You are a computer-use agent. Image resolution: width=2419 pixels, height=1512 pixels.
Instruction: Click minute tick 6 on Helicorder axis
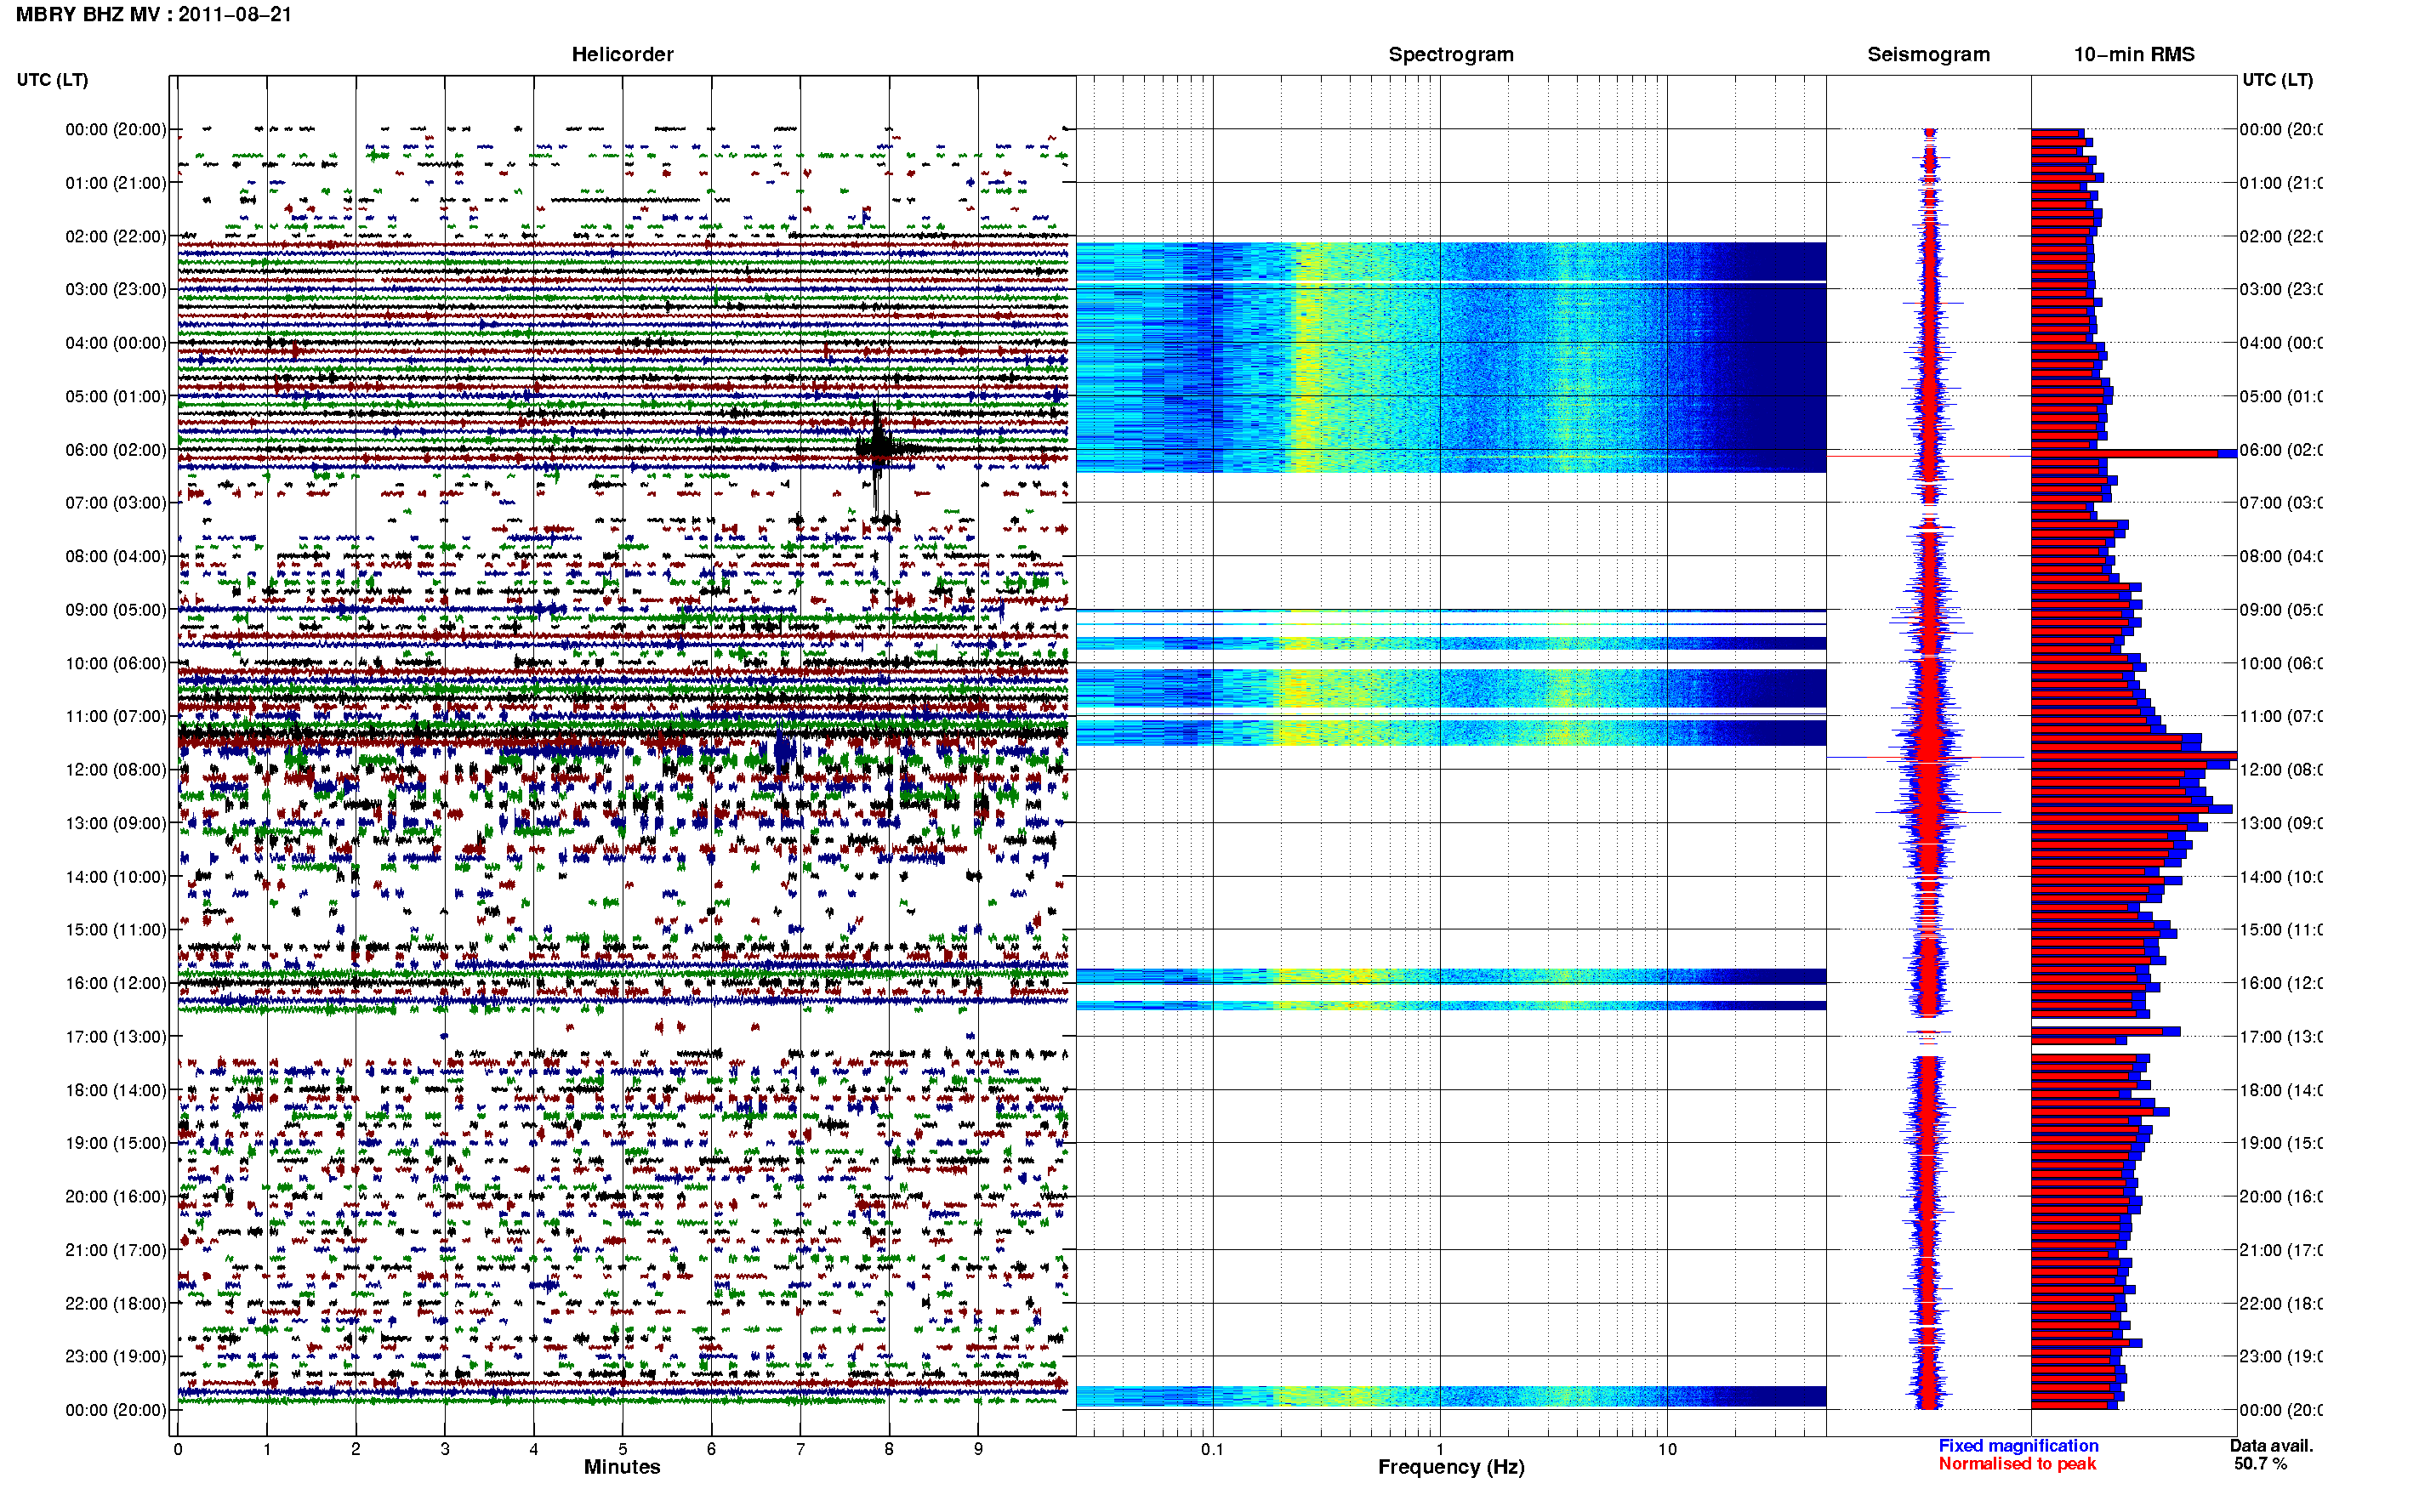[x=711, y=1449]
